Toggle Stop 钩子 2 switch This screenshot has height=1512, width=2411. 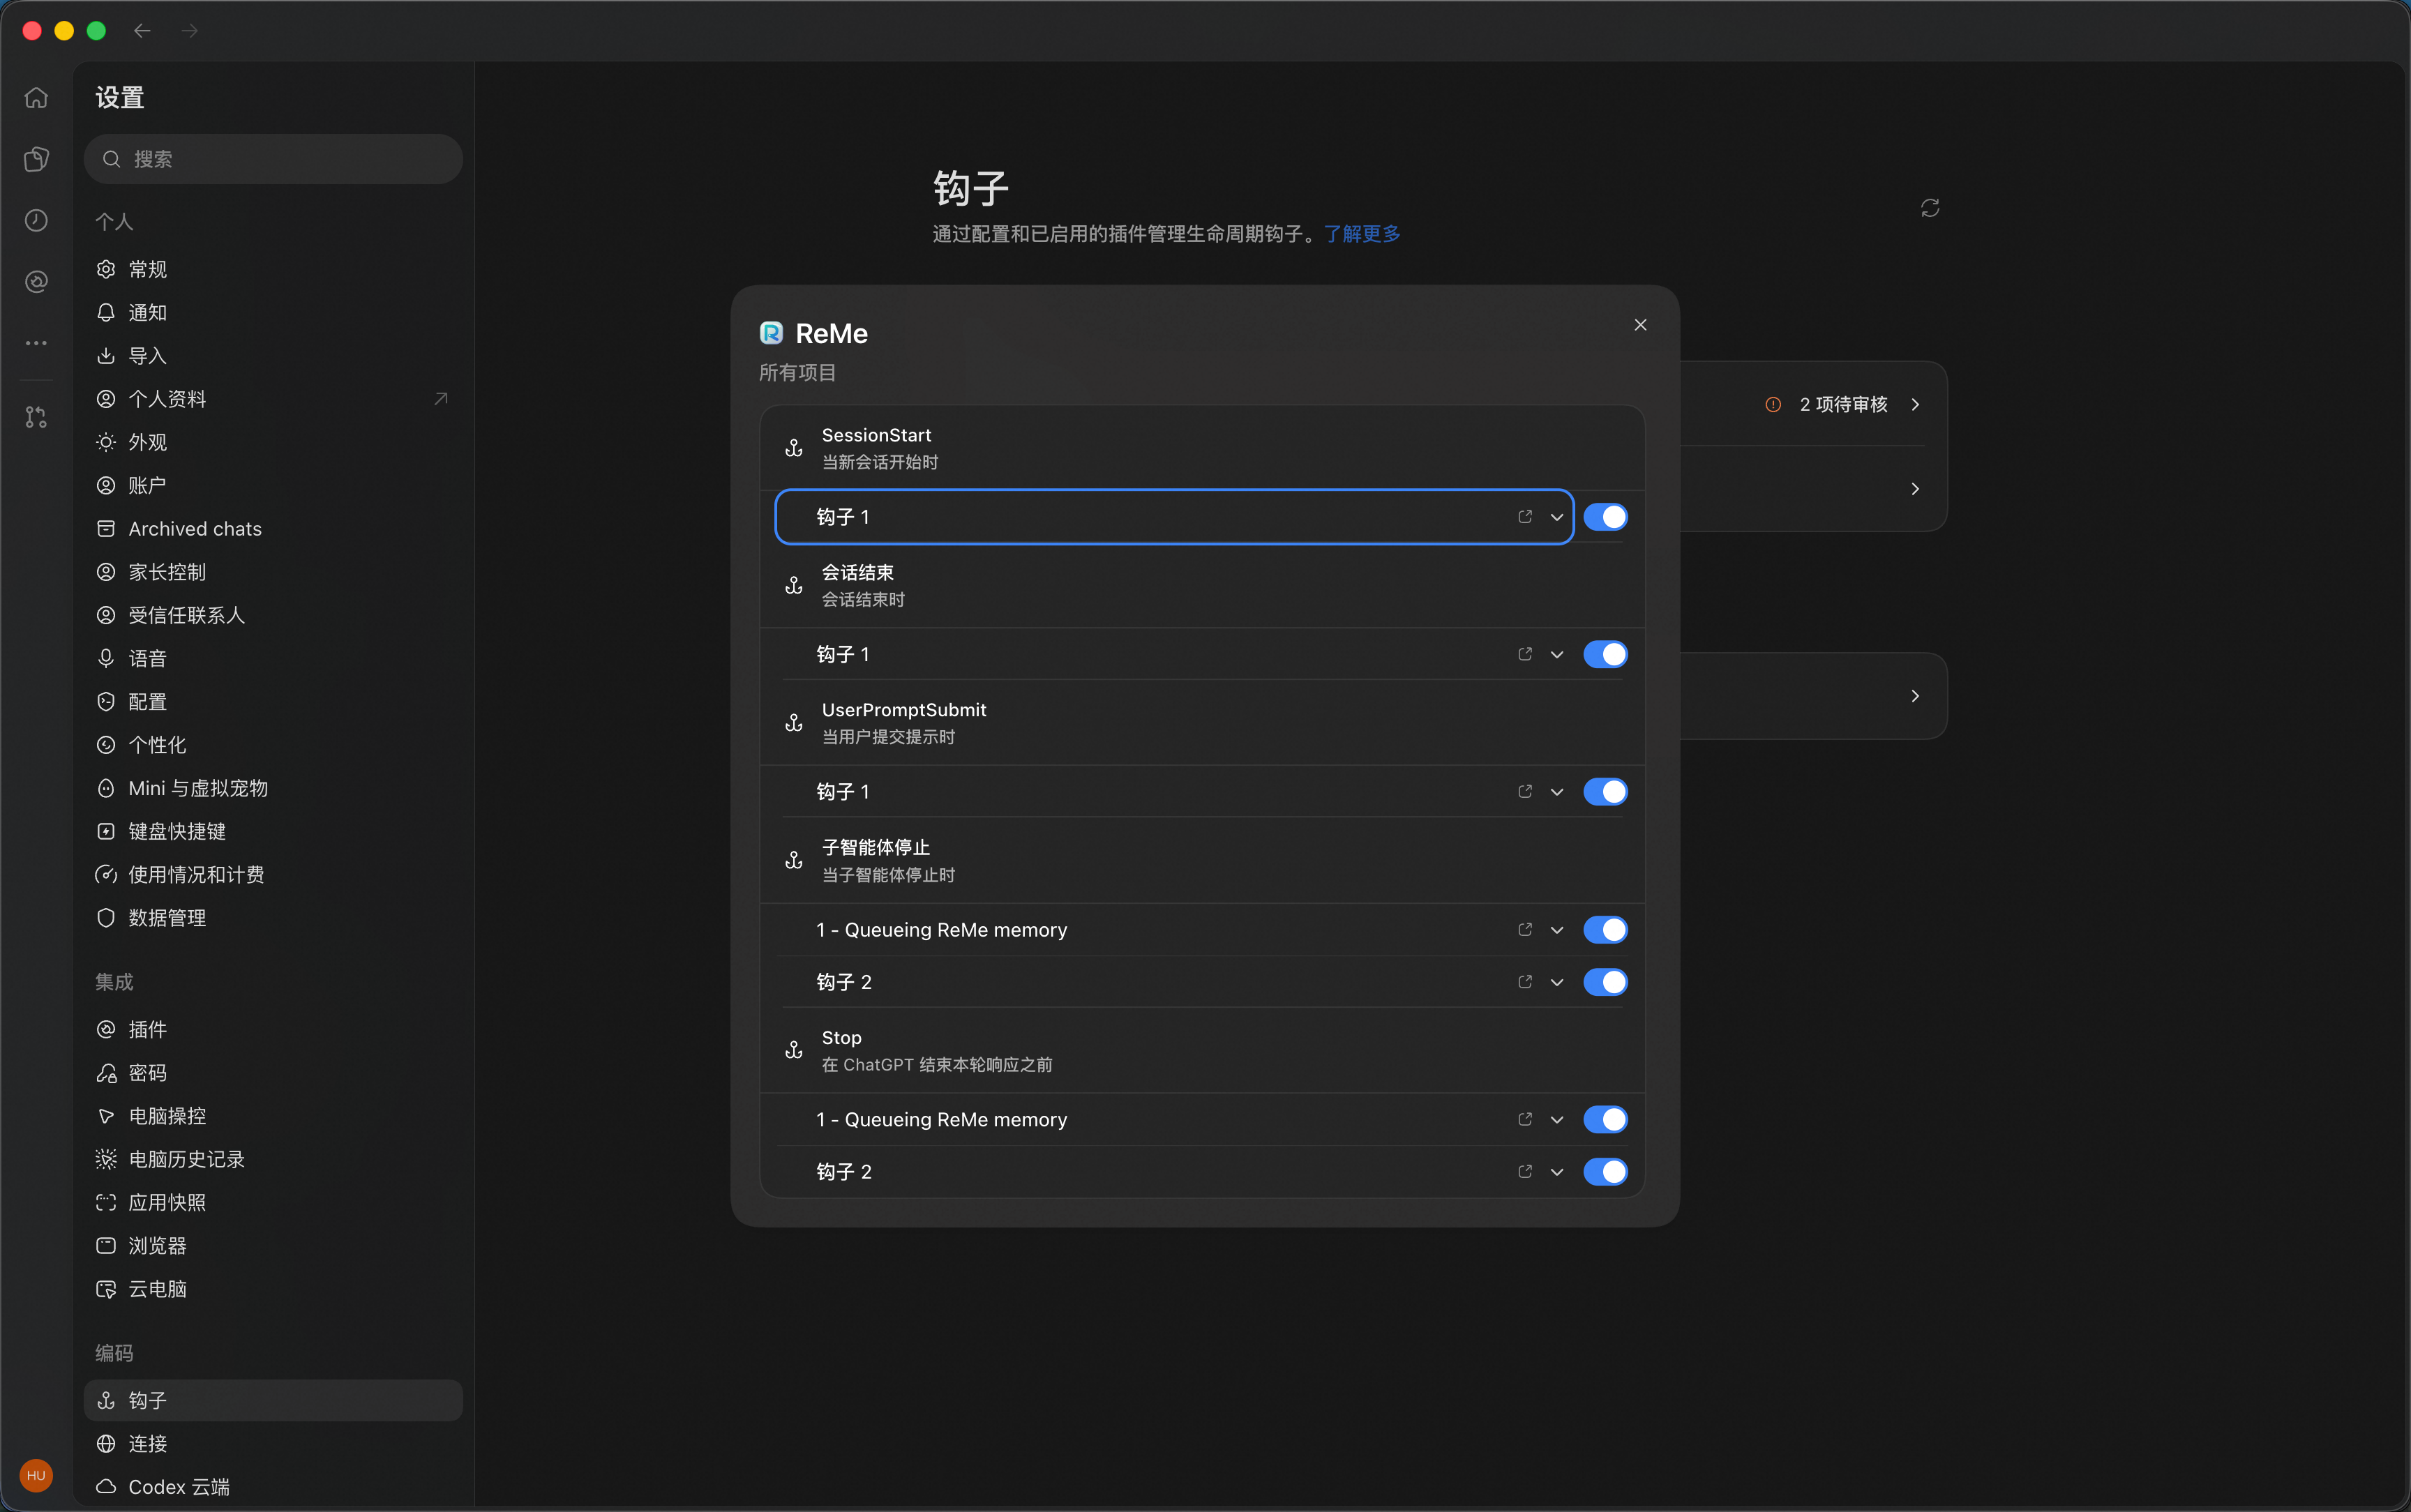tap(1605, 1172)
